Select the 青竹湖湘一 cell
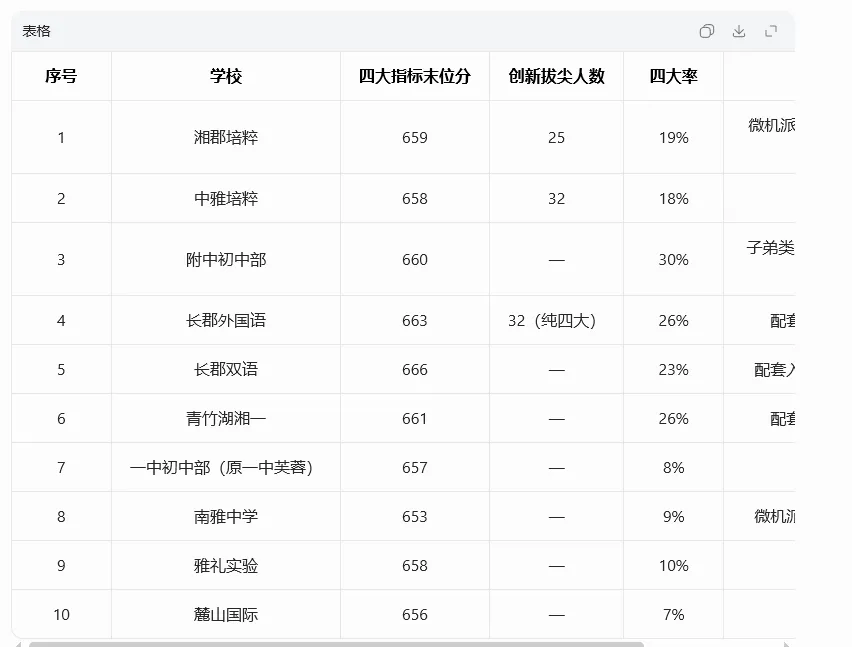 (226, 418)
